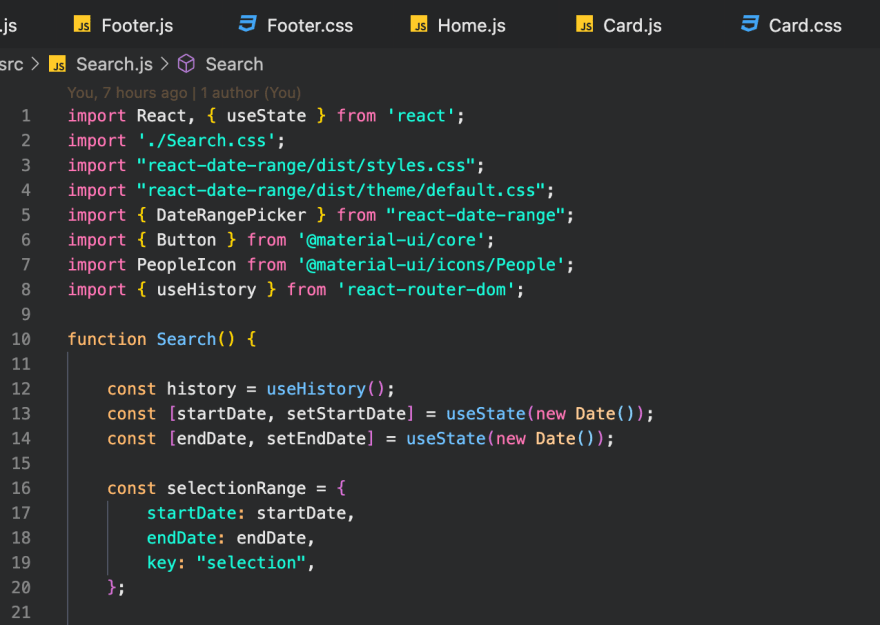Click 'selectionRange' on line 16

point(236,488)
